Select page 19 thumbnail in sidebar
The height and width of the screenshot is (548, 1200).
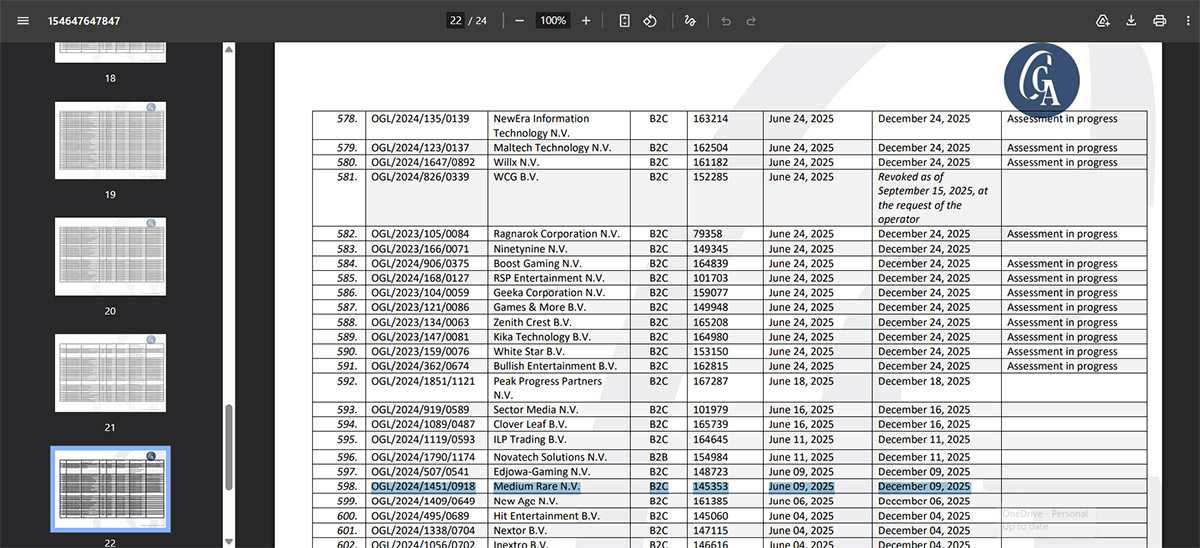[110, 141]
